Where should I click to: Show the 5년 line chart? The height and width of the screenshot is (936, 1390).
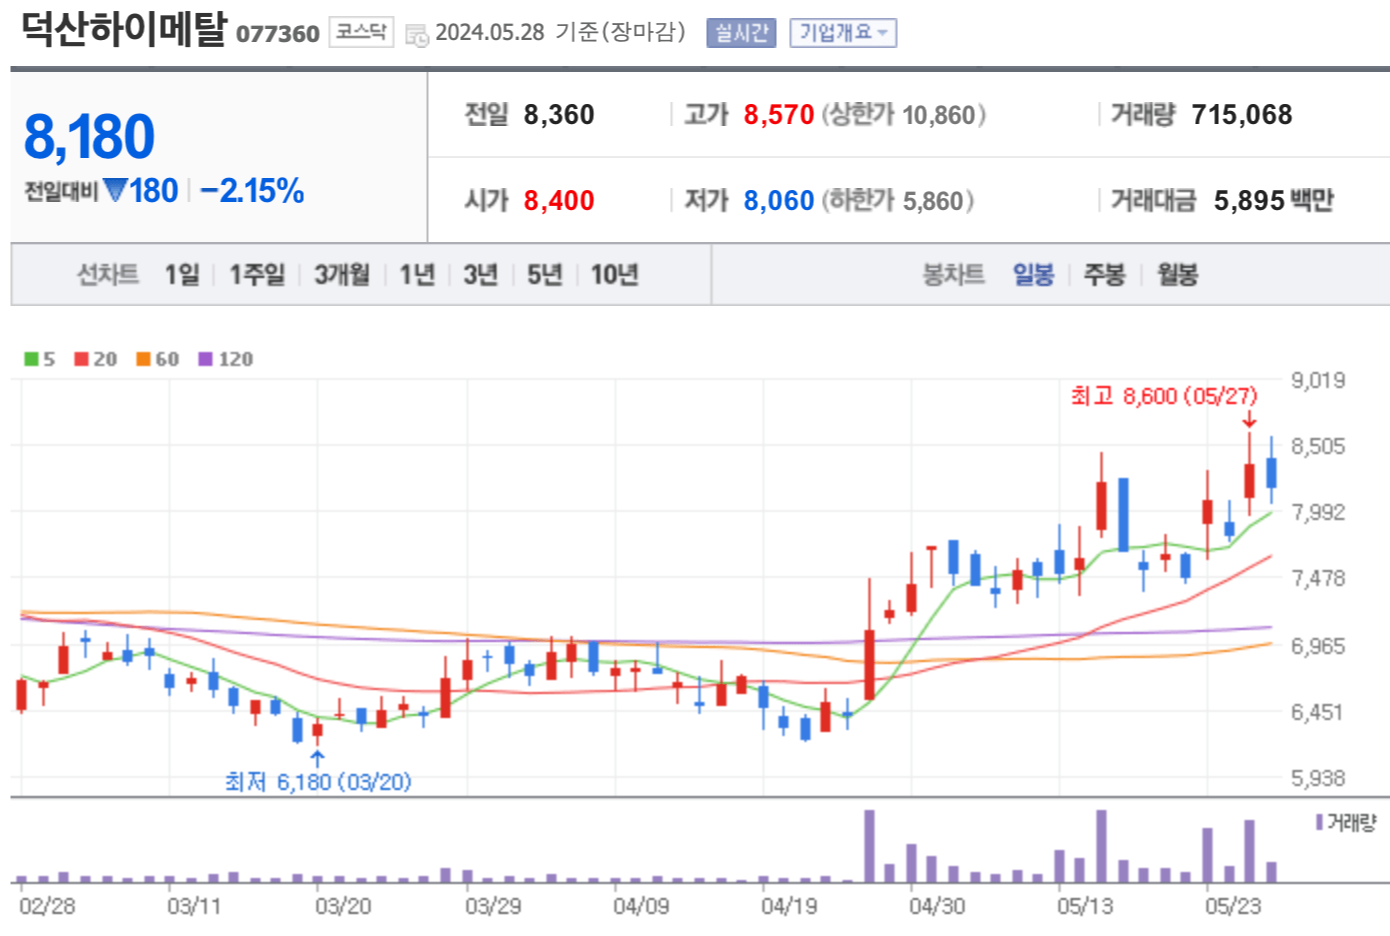pos(545,274)
